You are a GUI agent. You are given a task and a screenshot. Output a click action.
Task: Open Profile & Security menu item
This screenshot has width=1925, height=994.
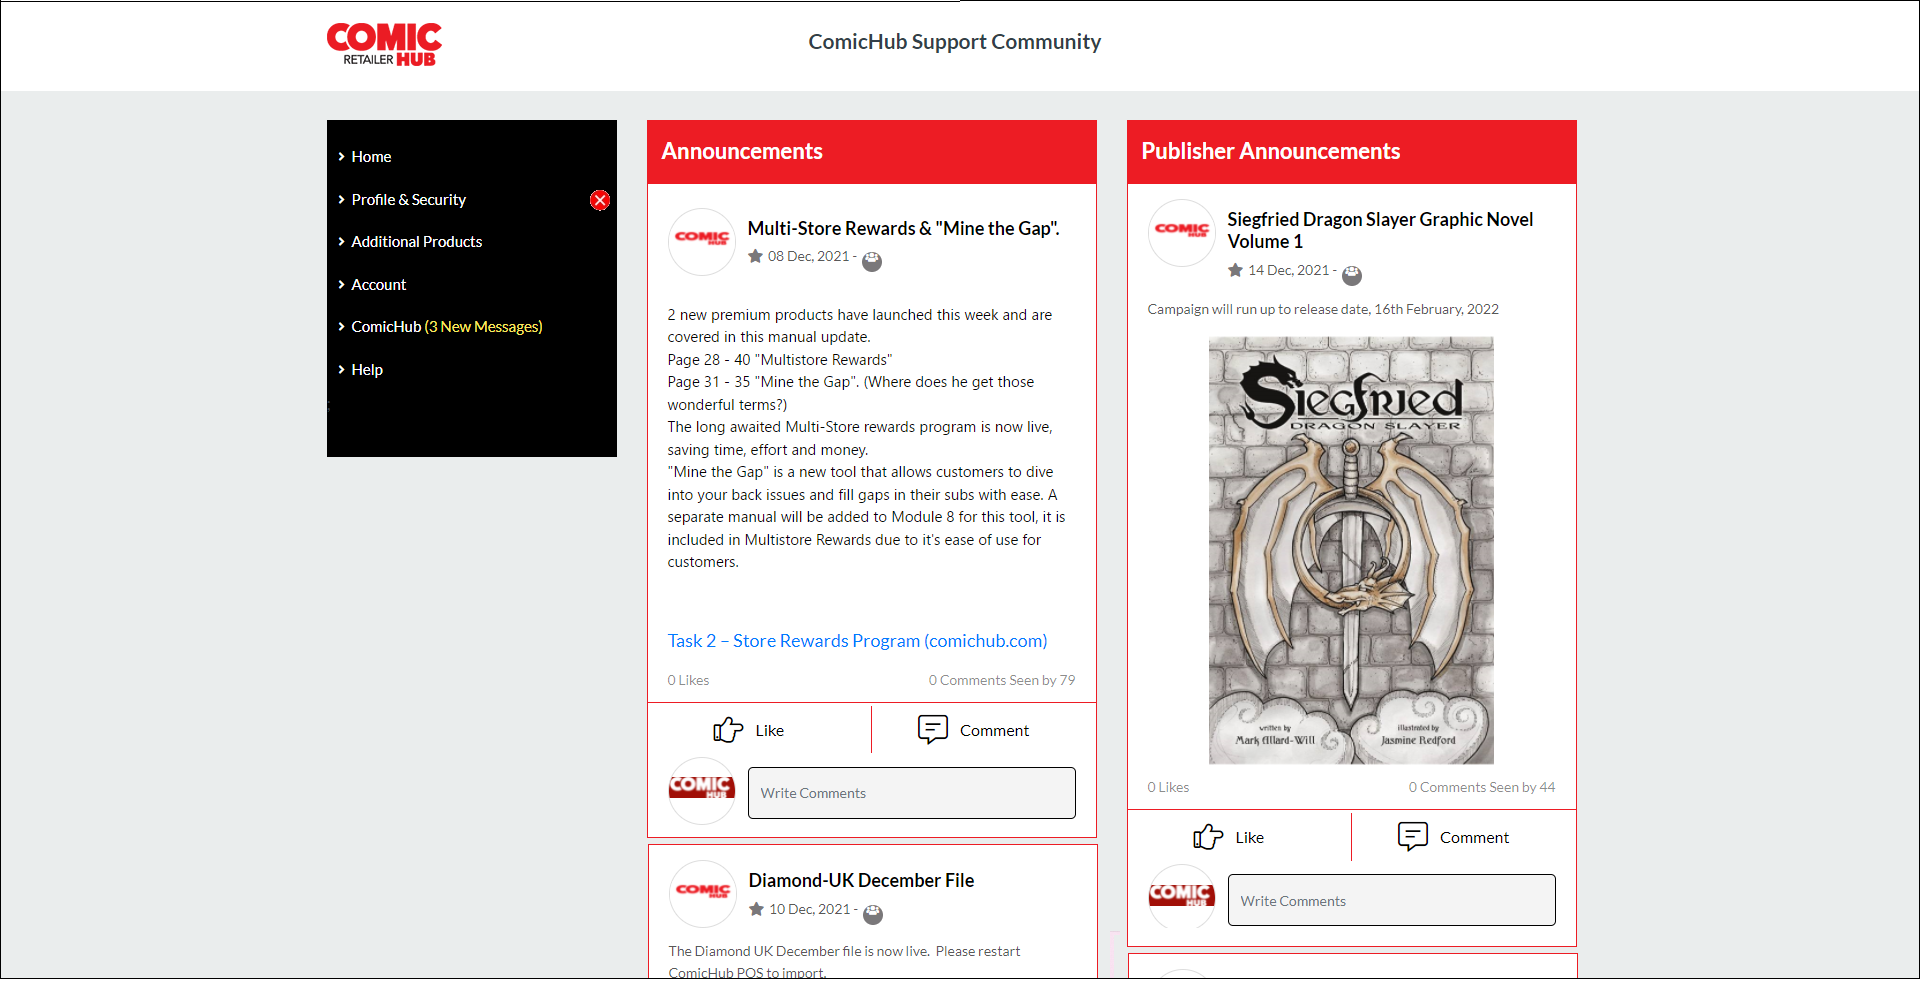[408, 200]
